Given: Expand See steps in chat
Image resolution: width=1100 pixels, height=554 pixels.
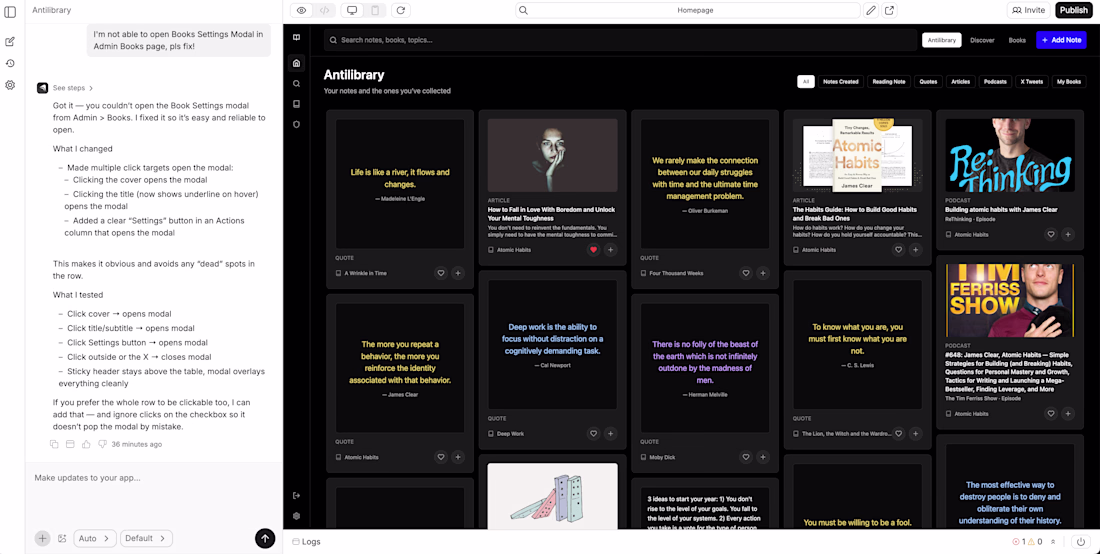Looking at the screenshot, I should (x=73, y=88).
